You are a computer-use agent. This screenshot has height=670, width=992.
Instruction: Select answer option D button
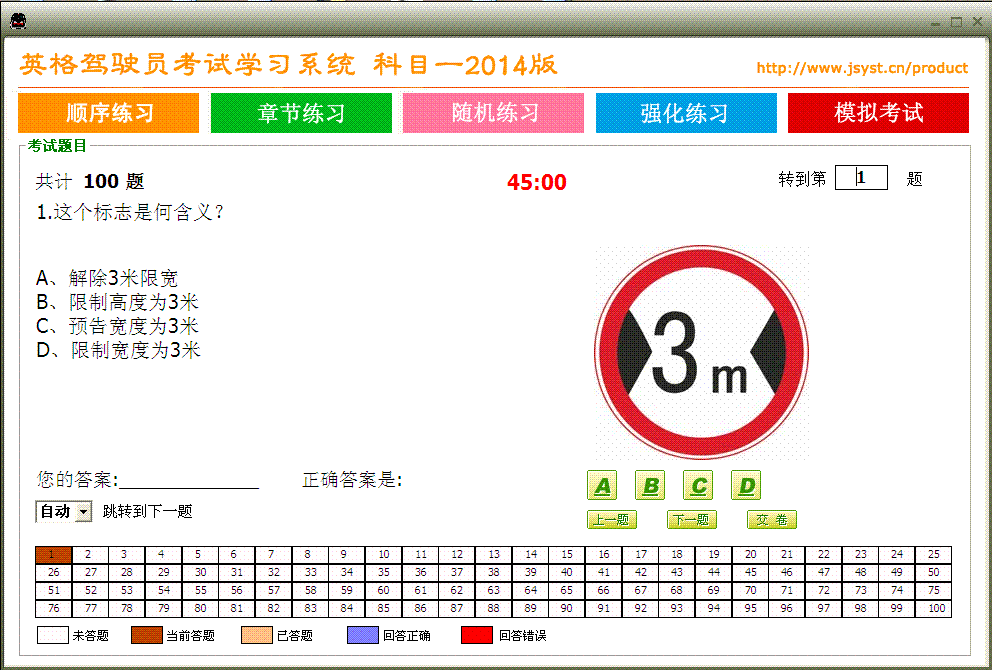point(746,485)
